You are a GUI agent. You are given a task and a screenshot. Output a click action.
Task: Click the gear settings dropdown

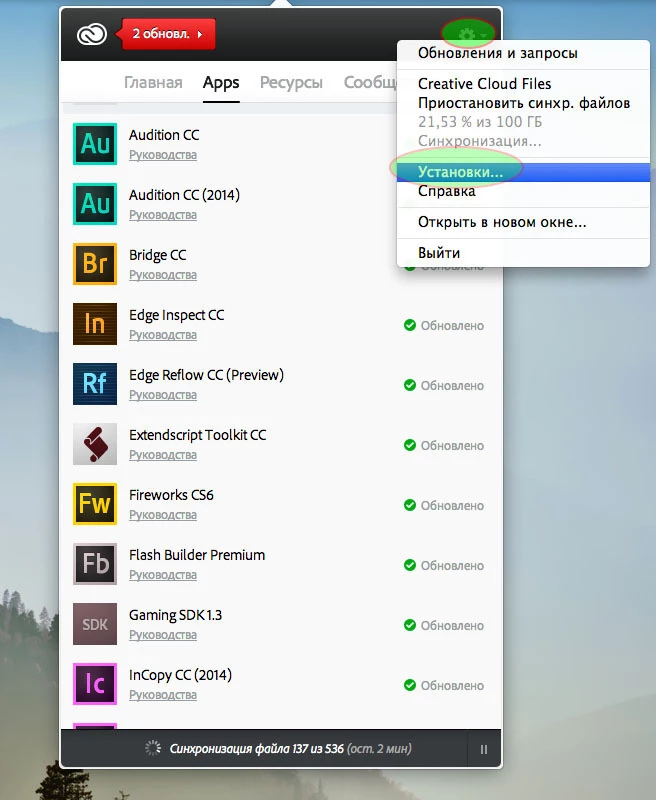coord(470,34)
